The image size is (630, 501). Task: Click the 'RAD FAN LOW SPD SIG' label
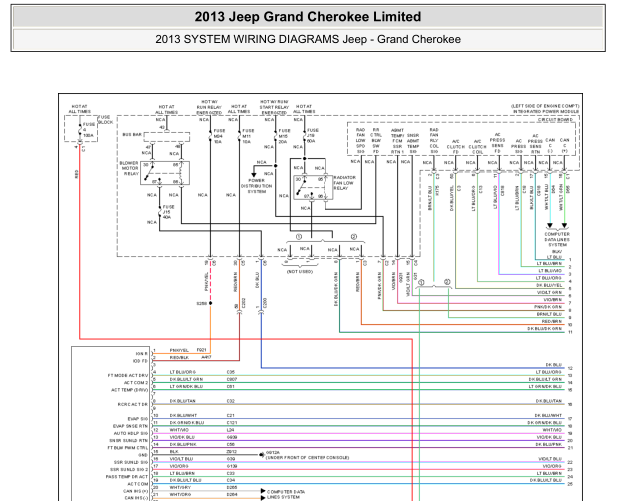[x=360, y=141]
